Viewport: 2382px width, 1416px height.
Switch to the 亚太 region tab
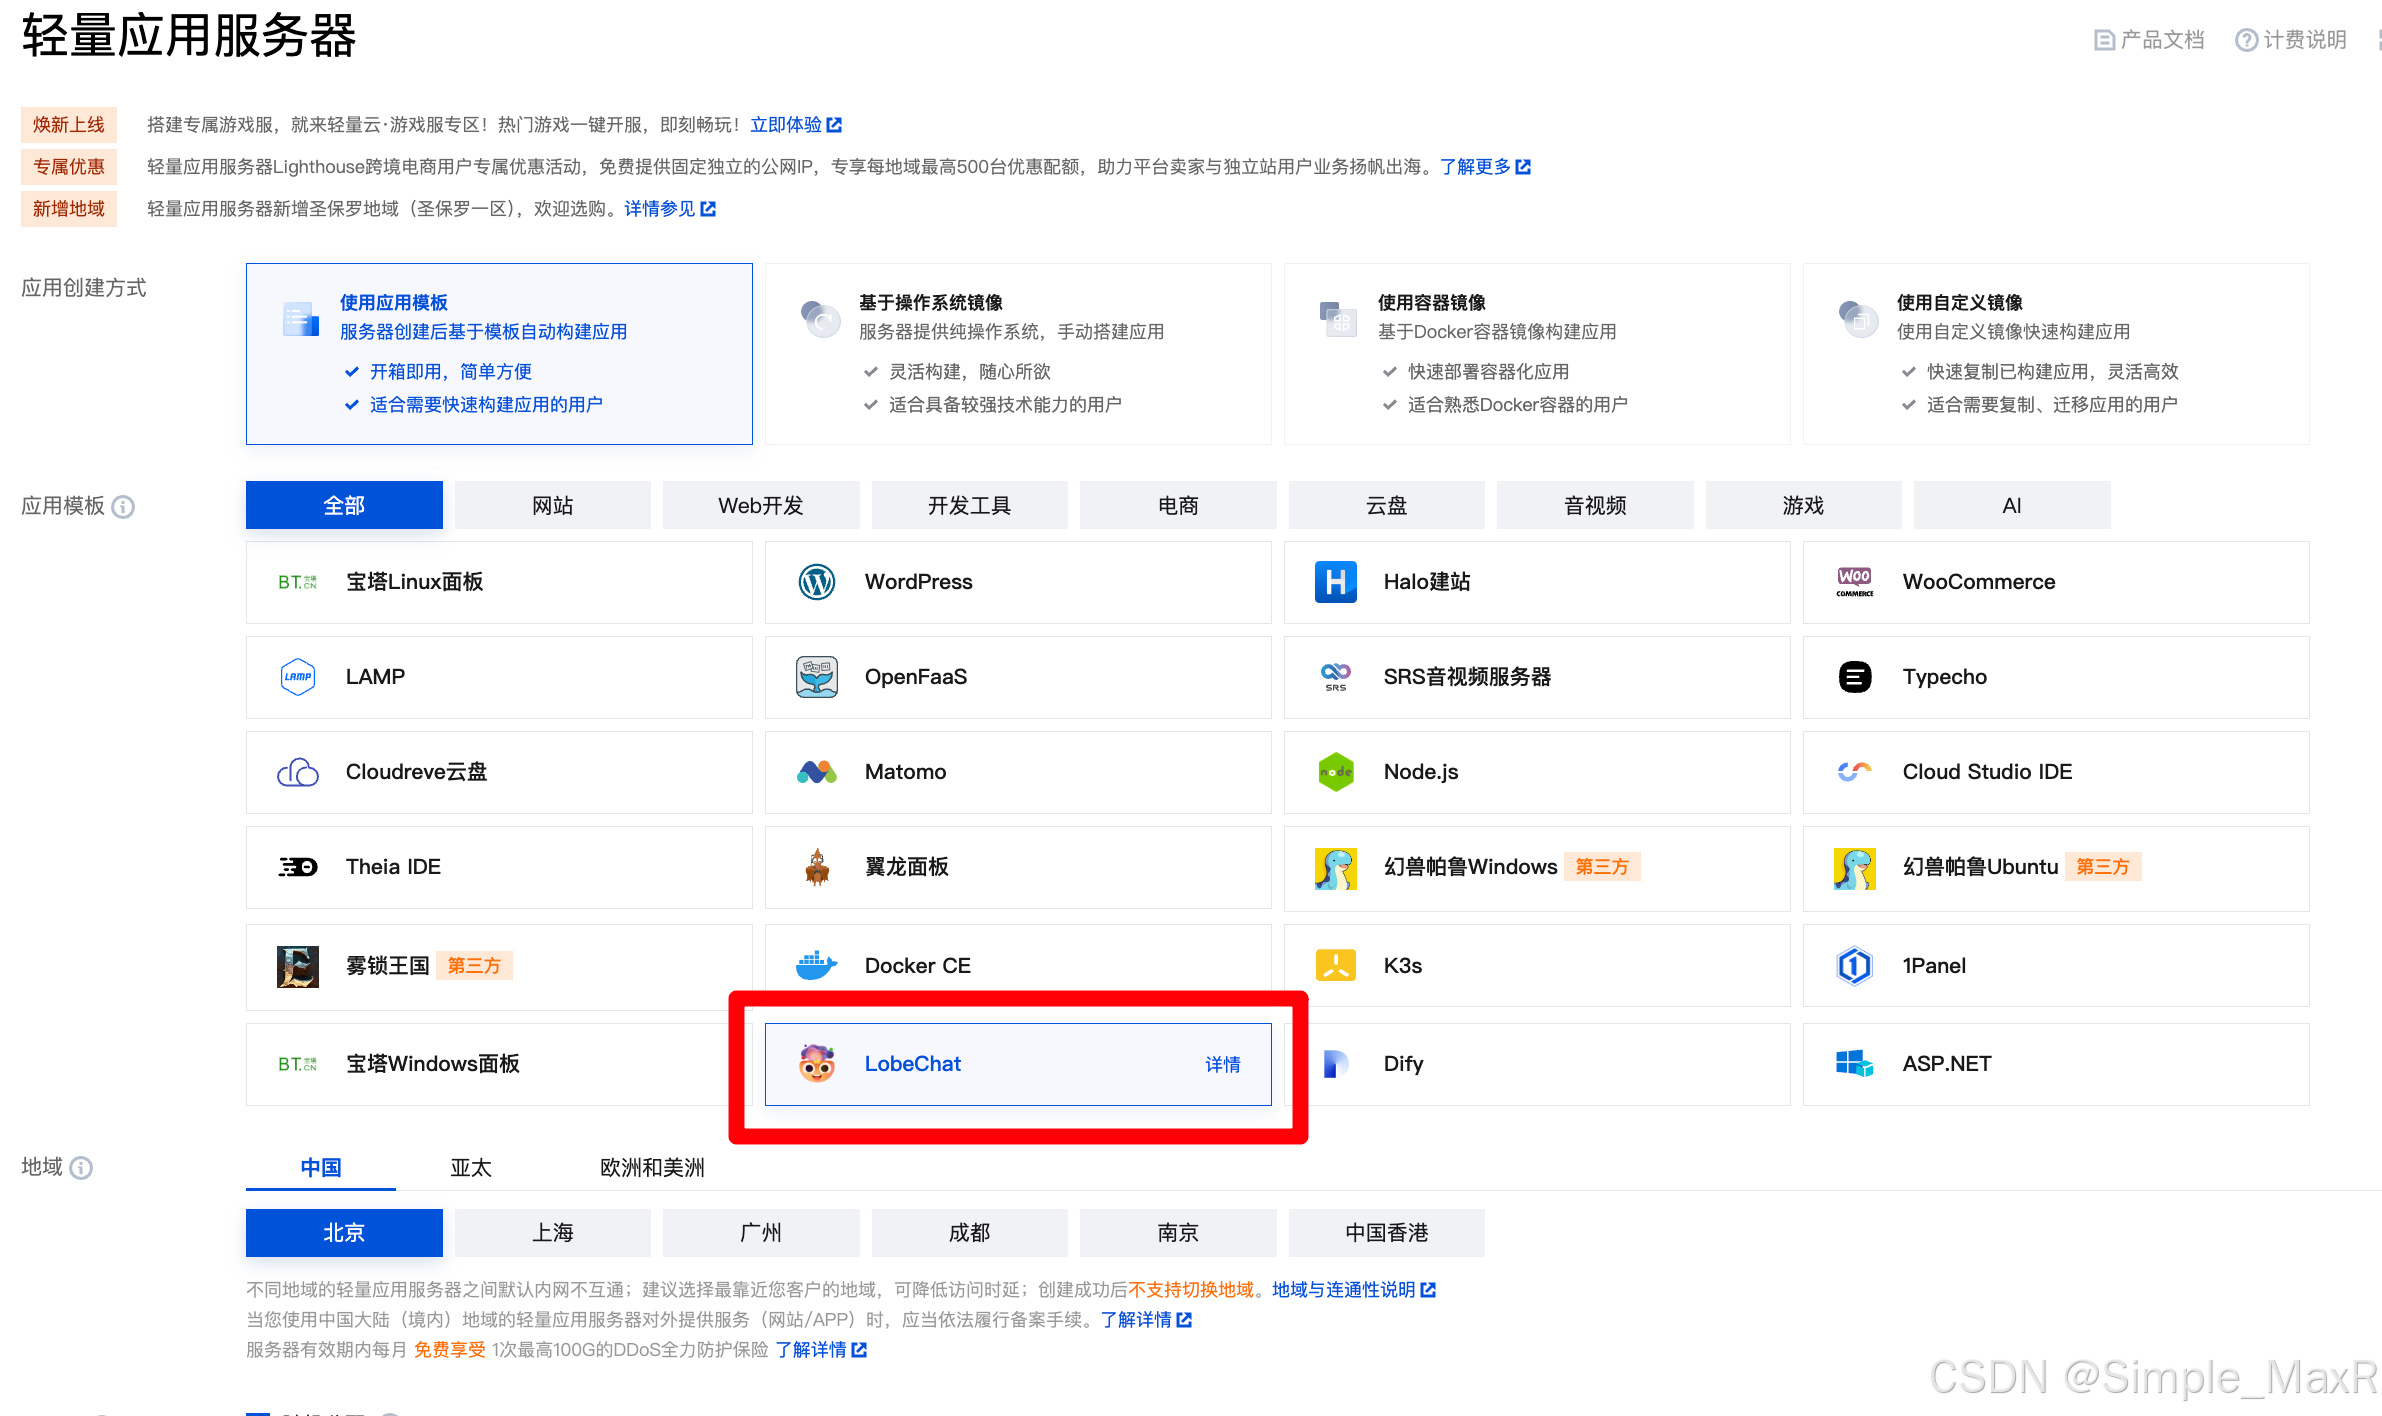[x=470, y=1168]
